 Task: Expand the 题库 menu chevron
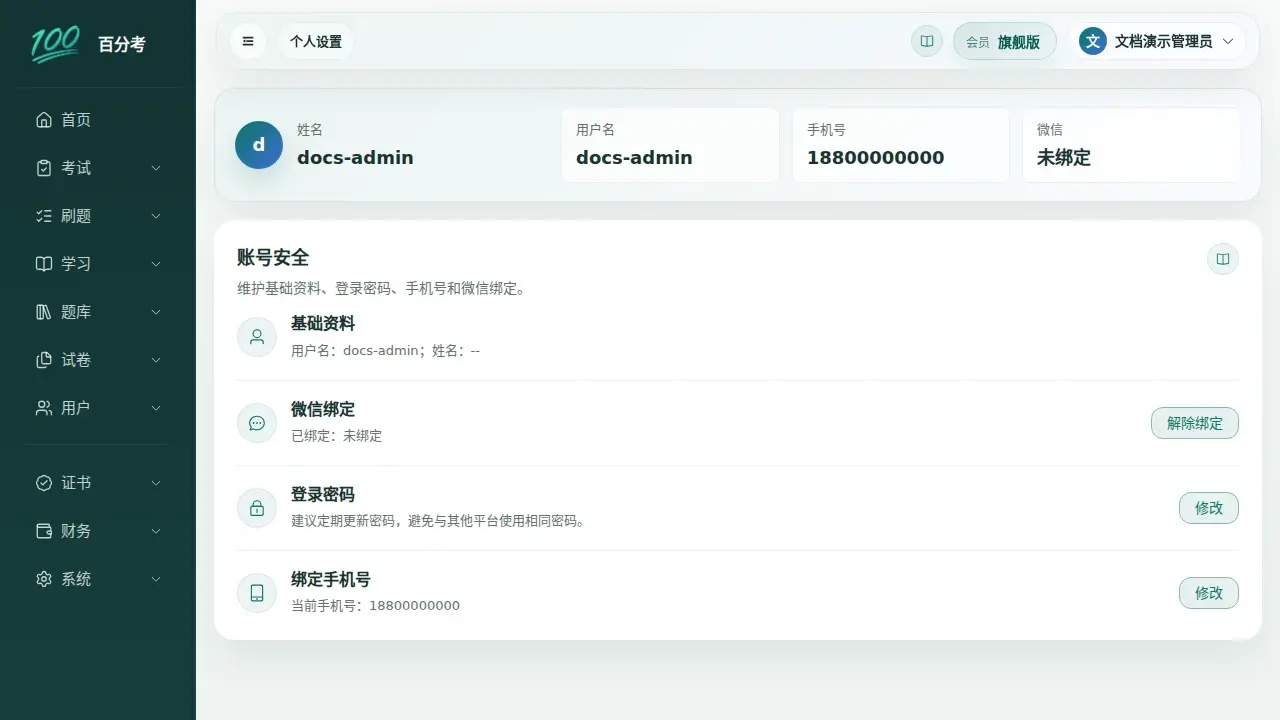(x=156, y=312)
